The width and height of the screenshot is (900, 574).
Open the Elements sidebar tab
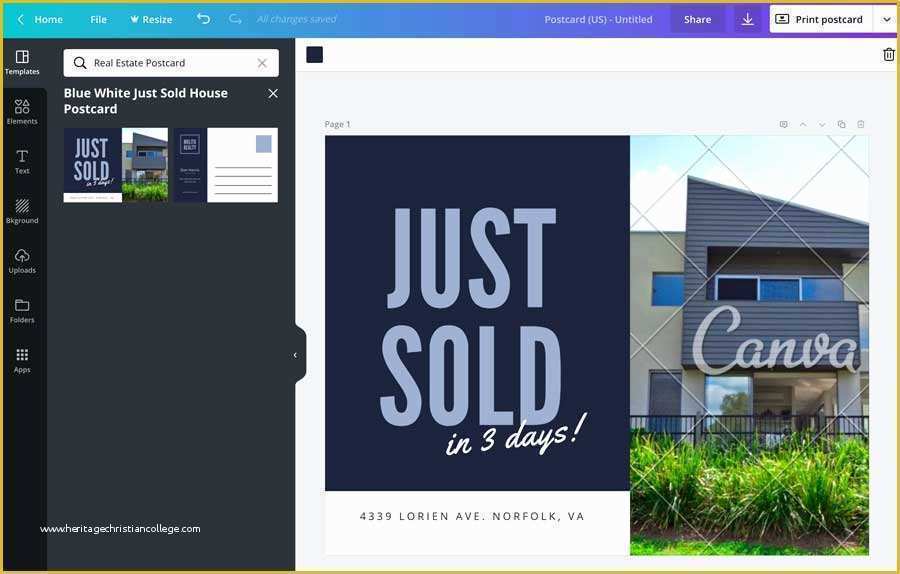[x=22, y=112]
